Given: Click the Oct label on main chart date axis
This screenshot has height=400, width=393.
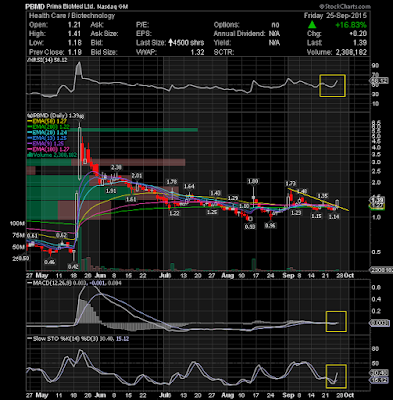Looking at the screenshot, I should point(349,275).
